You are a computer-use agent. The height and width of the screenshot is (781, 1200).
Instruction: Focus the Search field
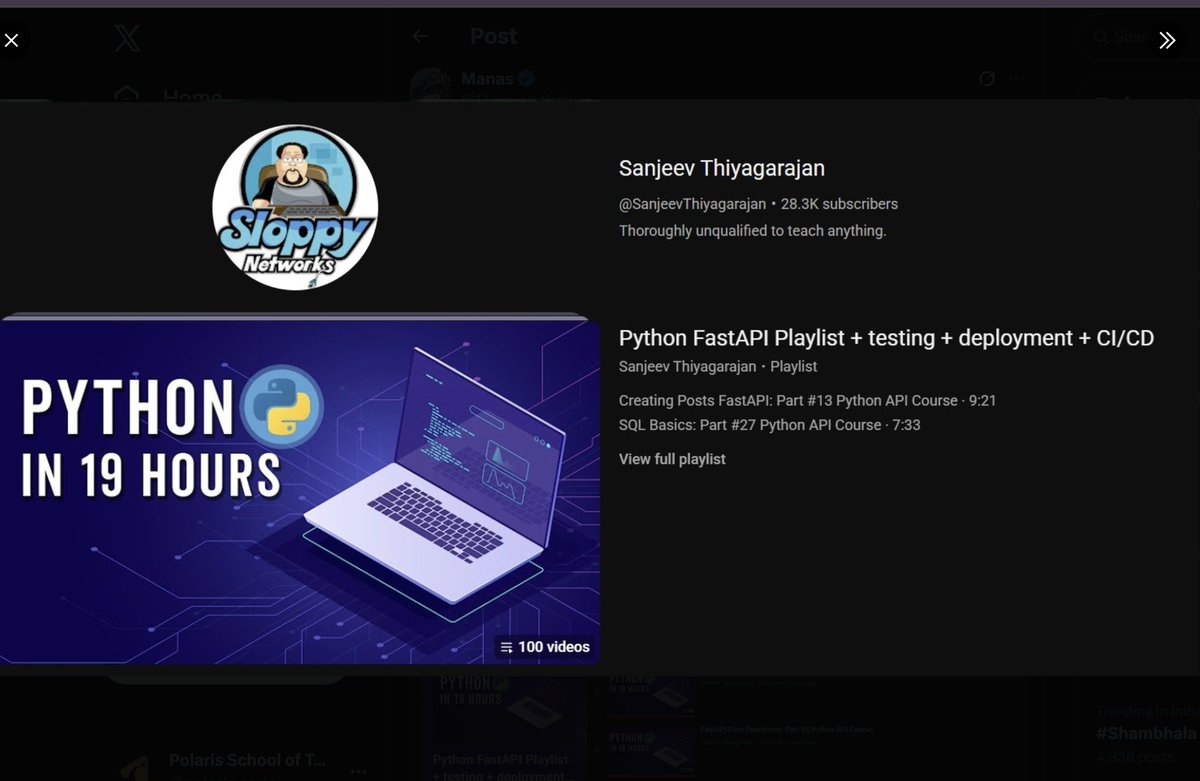pyautogui.click(x=1137, y=37)
